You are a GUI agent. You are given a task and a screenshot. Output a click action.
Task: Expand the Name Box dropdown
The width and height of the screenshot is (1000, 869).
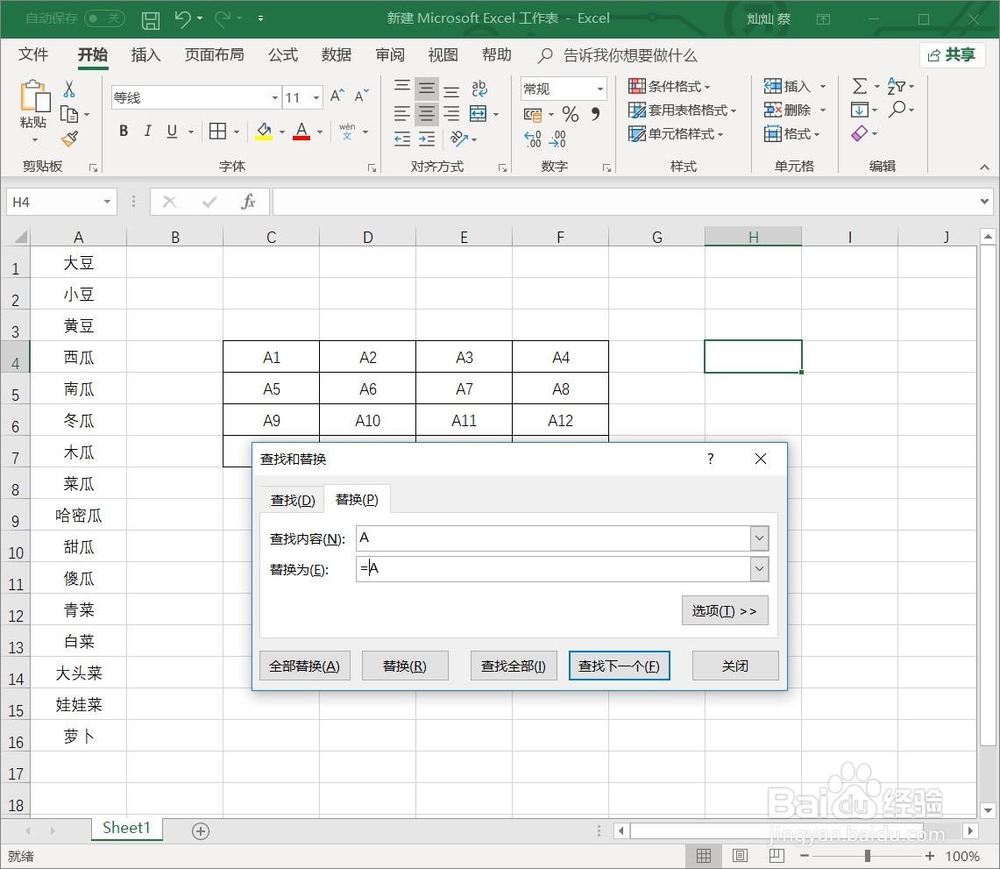coord(107,202)
